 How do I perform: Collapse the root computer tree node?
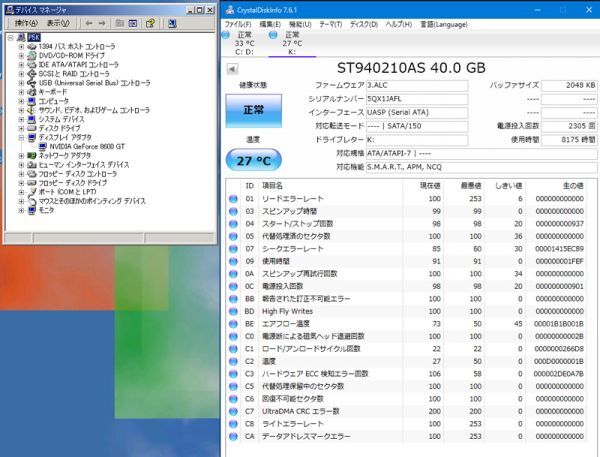11,38
